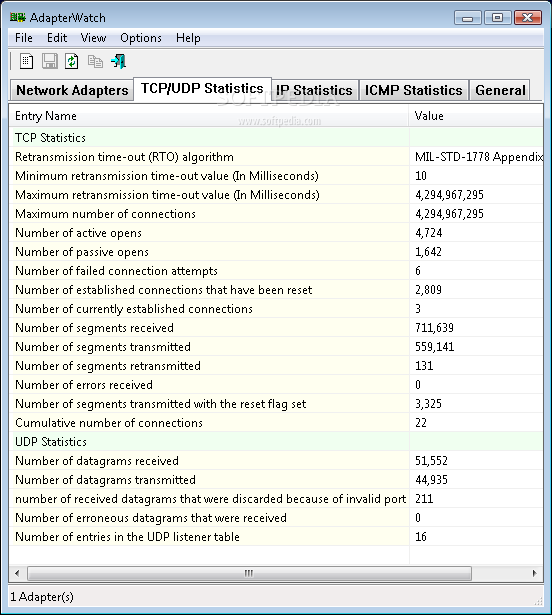Select the Retransmission time-out (RTO) algorithm row
This screenshot has height=615, width=552.
276,157
